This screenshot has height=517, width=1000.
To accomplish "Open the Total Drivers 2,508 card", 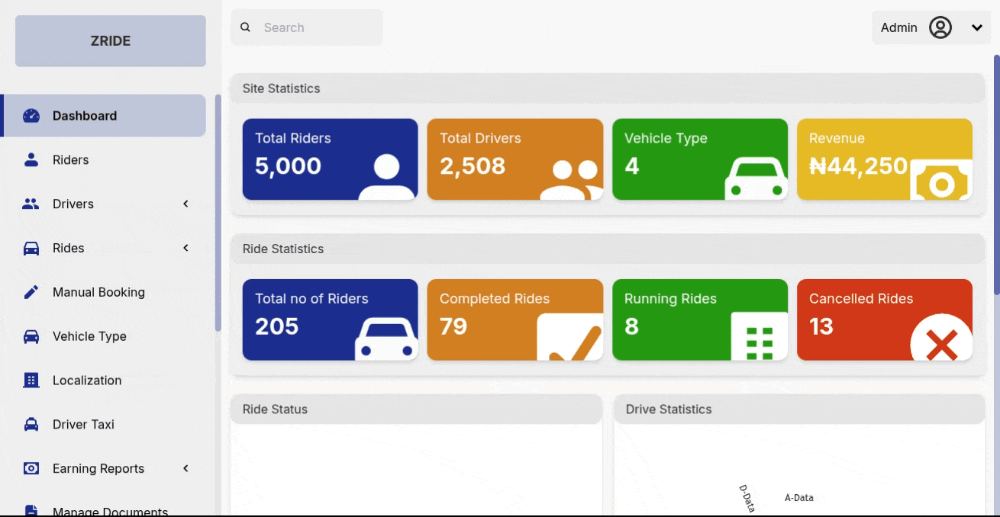I will pyautogui.click(x=515, y=159).
